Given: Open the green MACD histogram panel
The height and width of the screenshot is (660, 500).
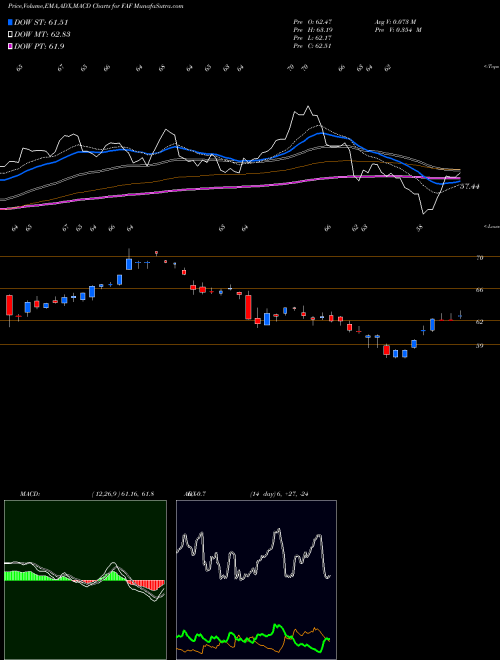Looking at the screenshot, I should [85, 580].
